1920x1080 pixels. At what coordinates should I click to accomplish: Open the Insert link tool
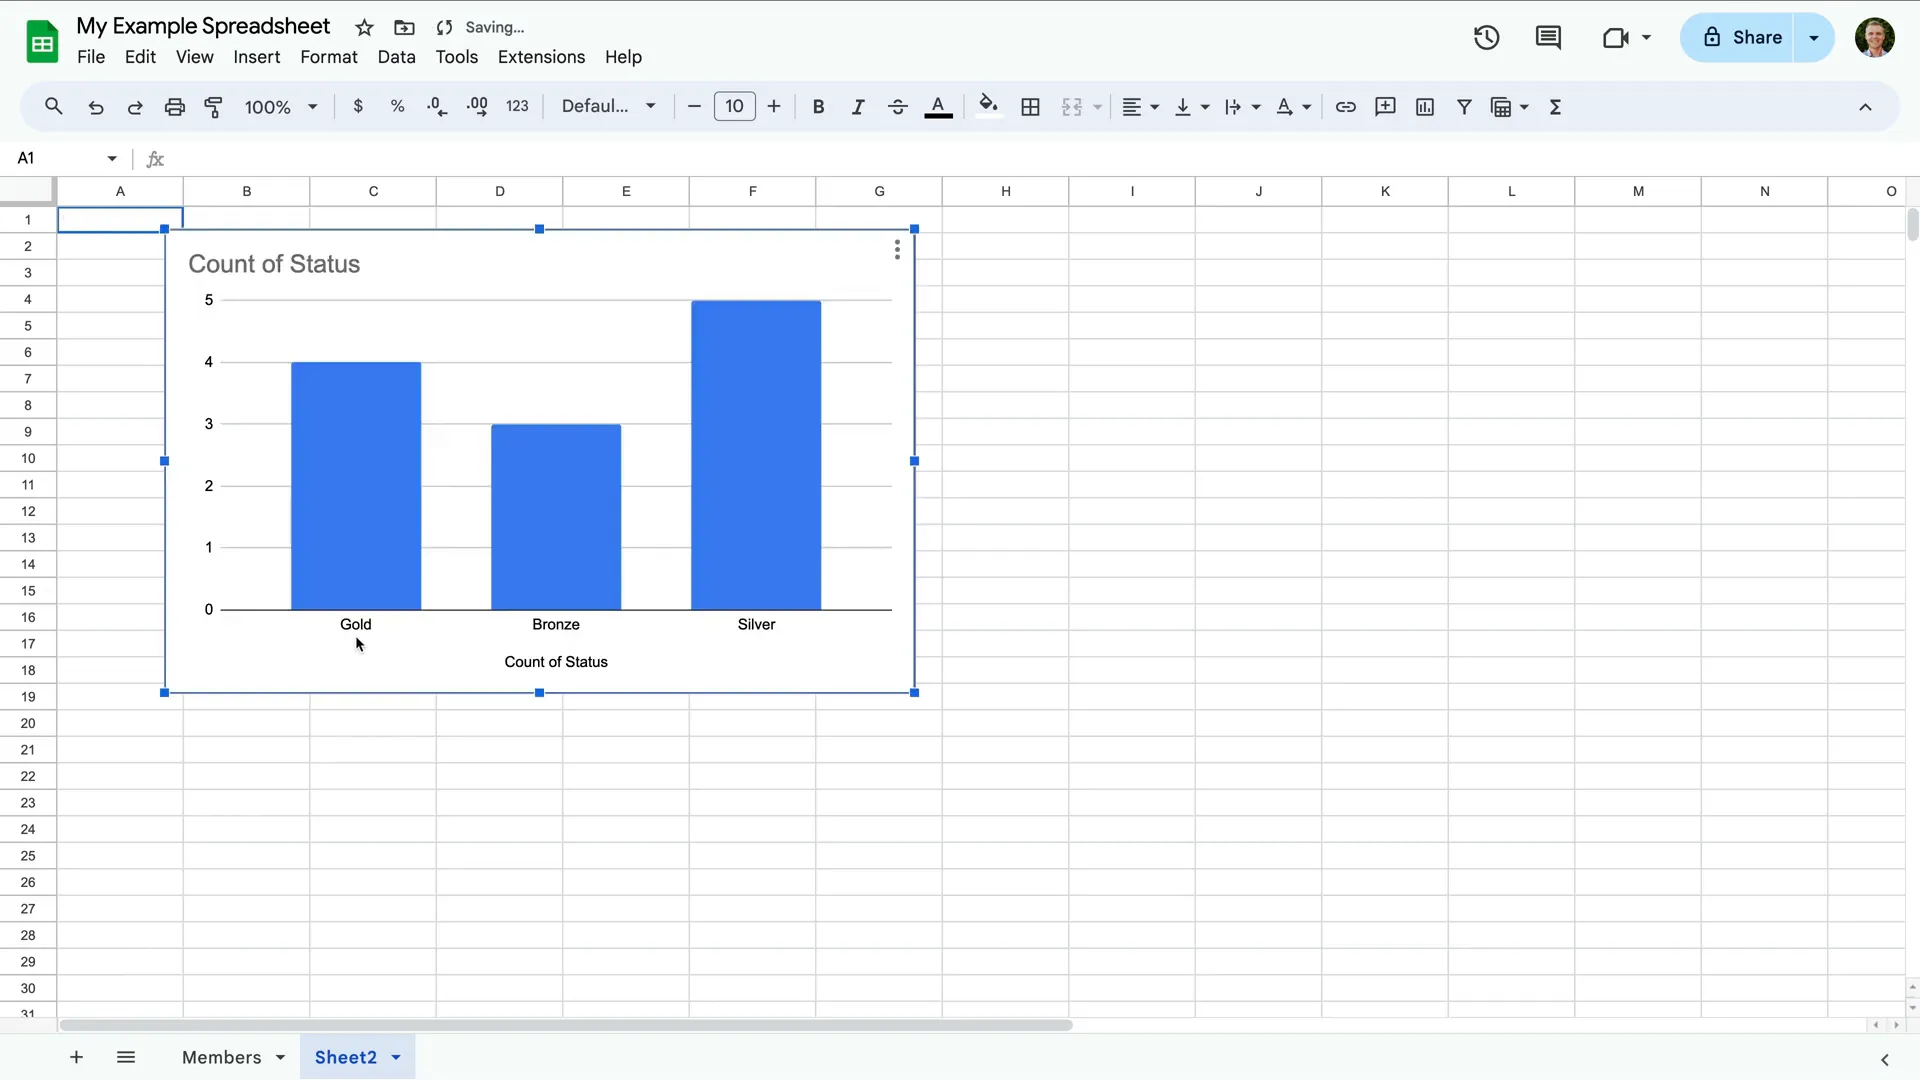pyautogui.click(x=1346, y=106)
